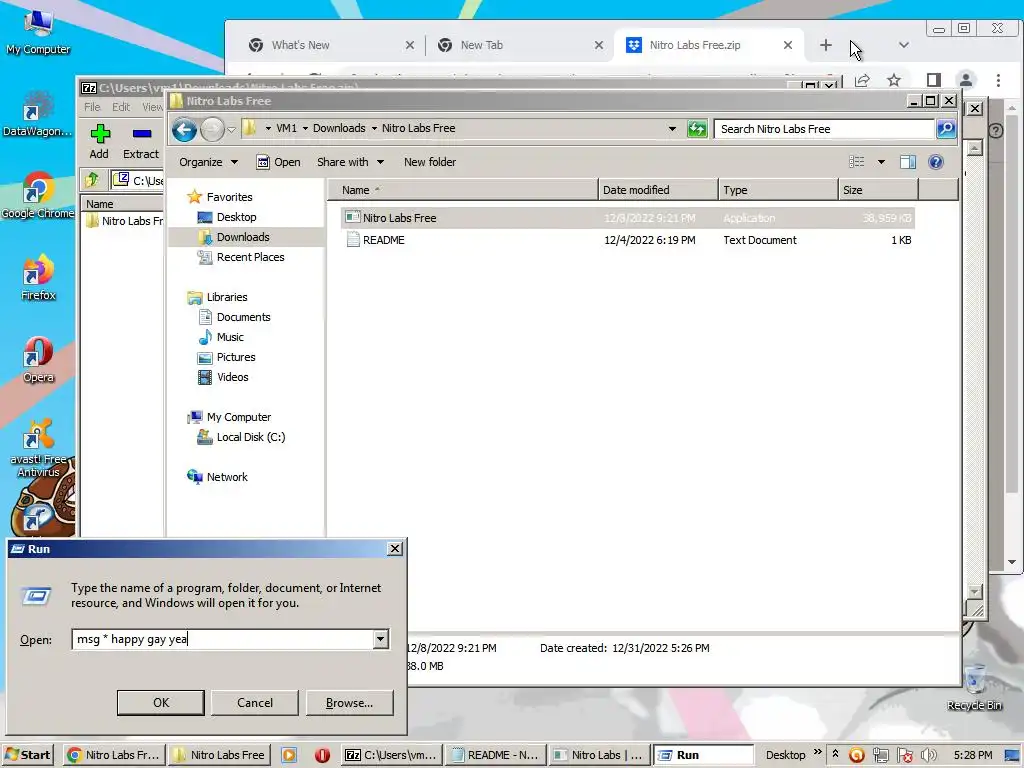The width and height of the screenshot is (1024, 768).
Task: Click 7-Zip up-folder arrow icon
Action: [91, 179]
